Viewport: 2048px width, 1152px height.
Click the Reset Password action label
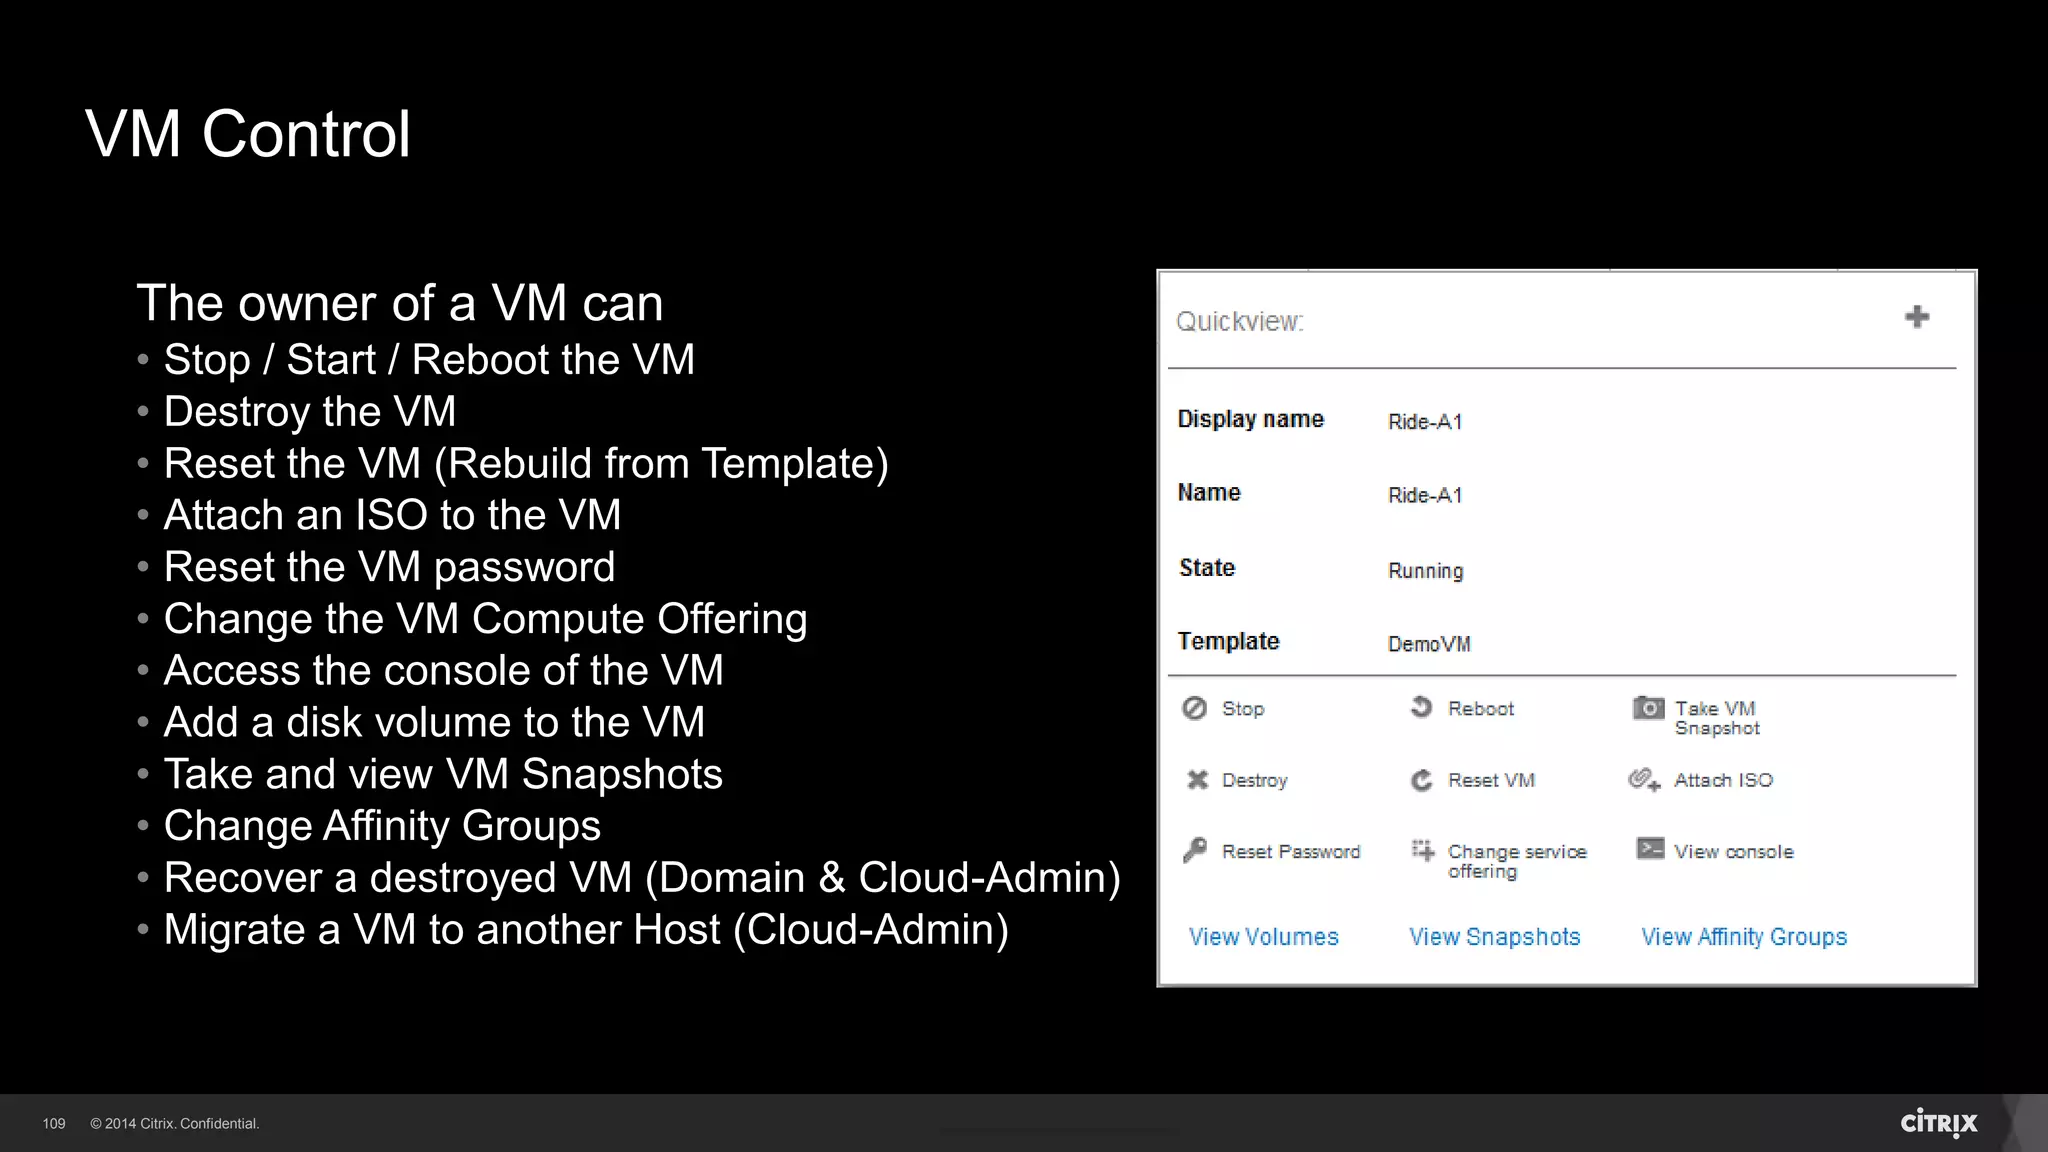click(x=1291, y=852)
